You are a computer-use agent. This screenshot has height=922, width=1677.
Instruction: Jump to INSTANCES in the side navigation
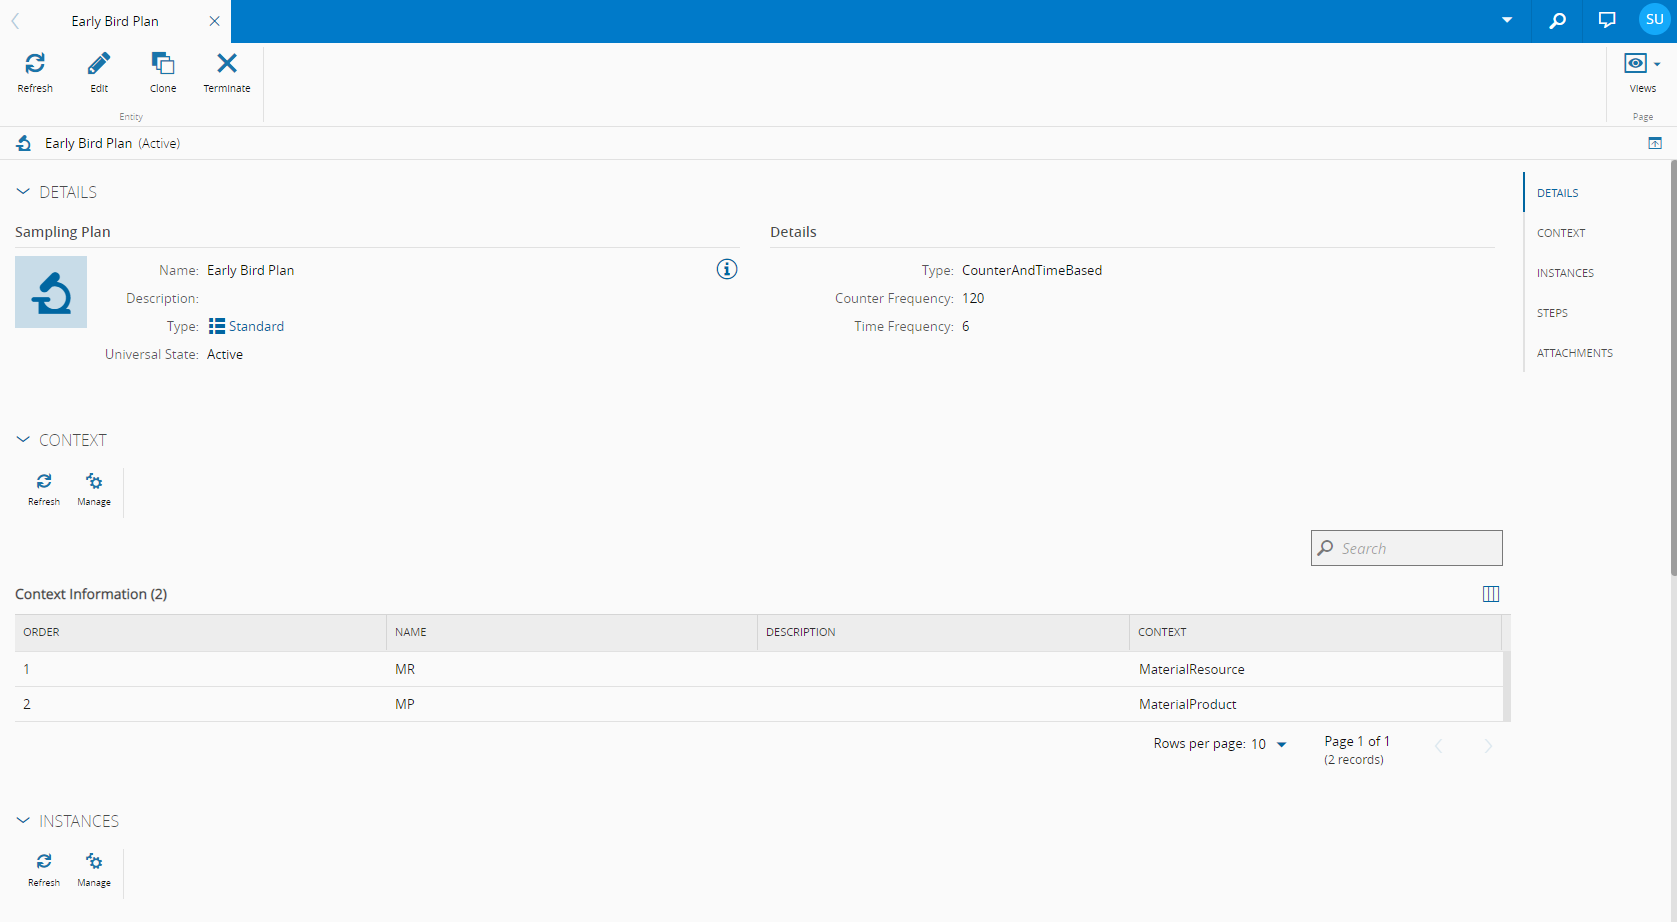pyautogui.click(x=1565, y=273)
